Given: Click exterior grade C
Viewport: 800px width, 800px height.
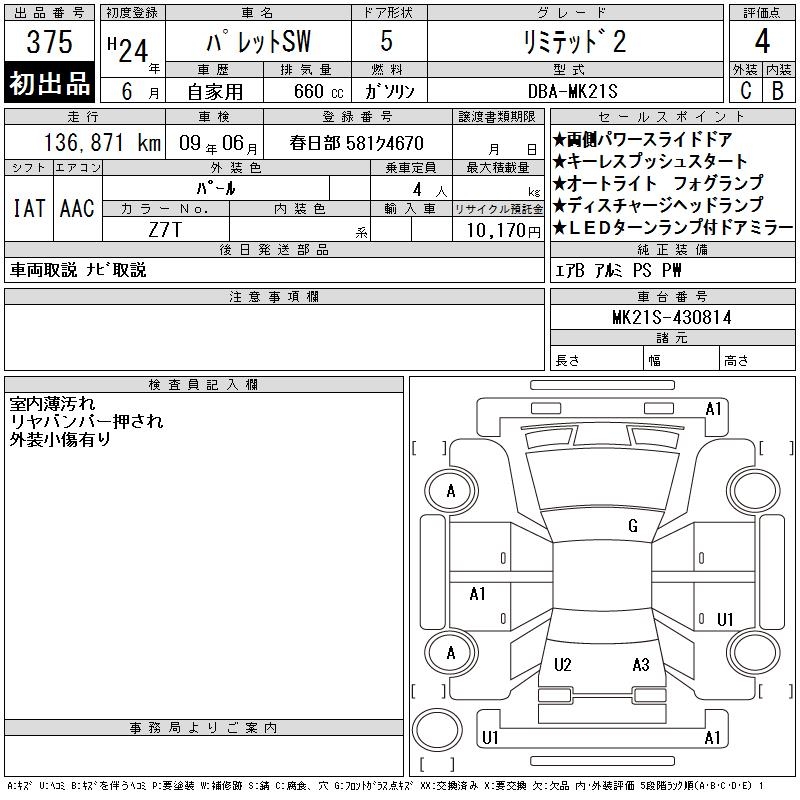Looking at the screenshot, I should point(745,90).
